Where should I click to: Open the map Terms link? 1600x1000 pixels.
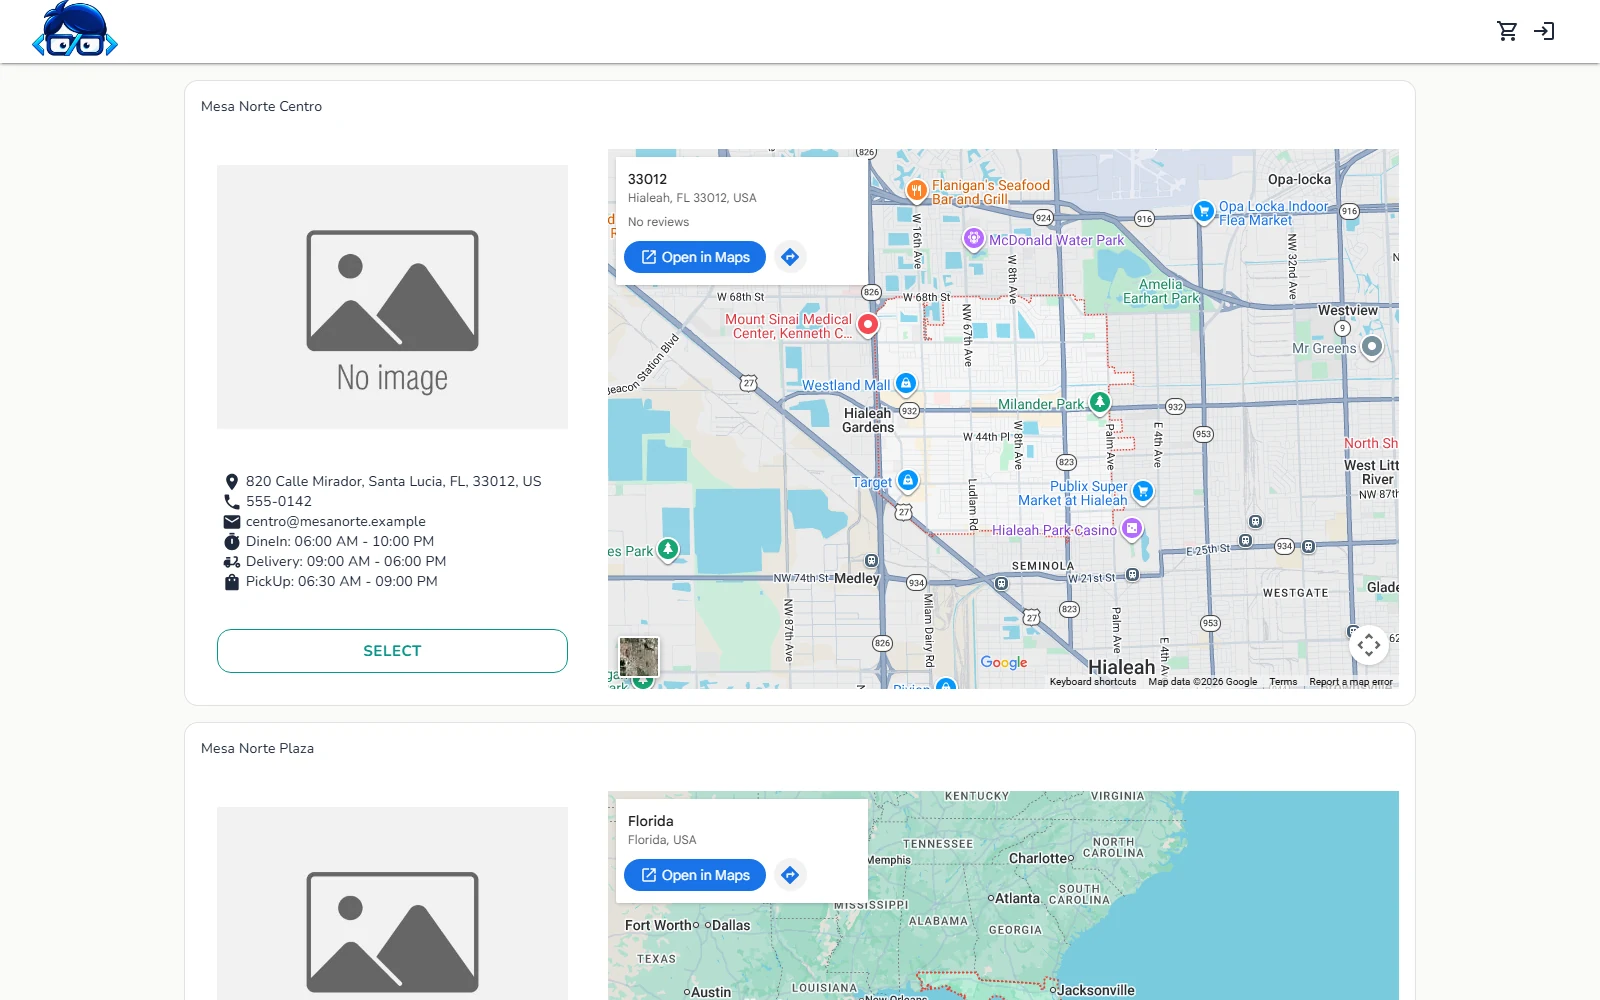(x=1283, y=682)
